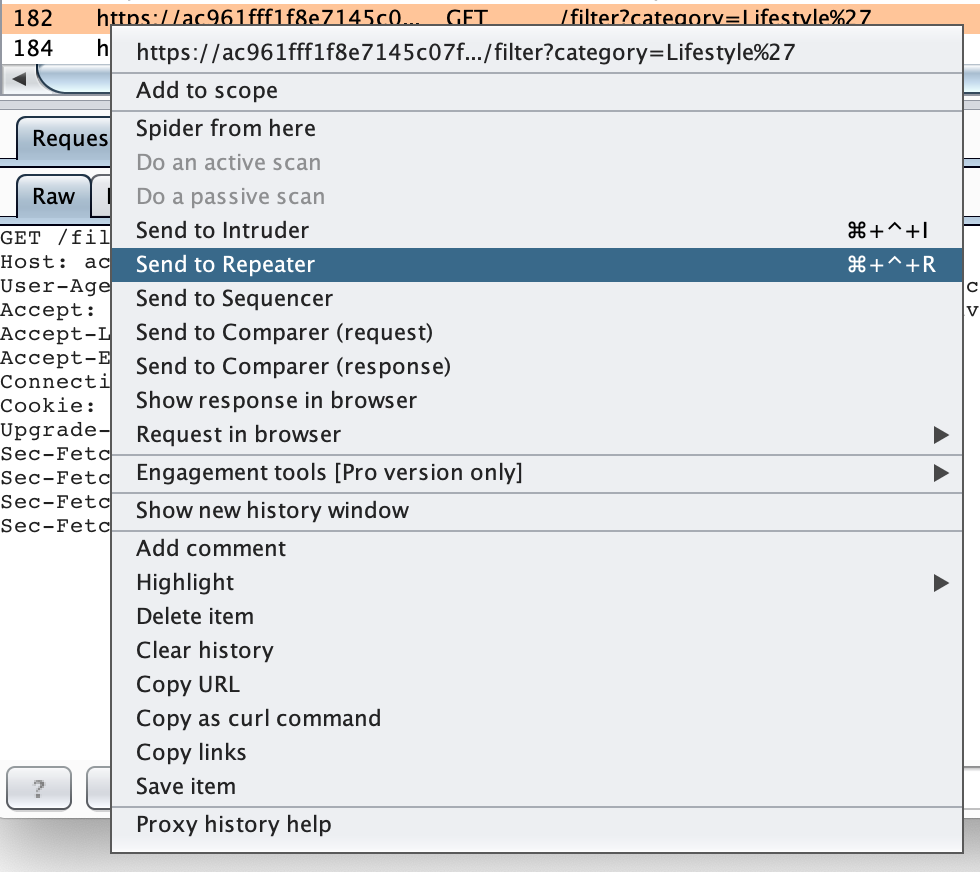Choose Add to scope from context menu
The image size is (980, 872).
[536, 91]
